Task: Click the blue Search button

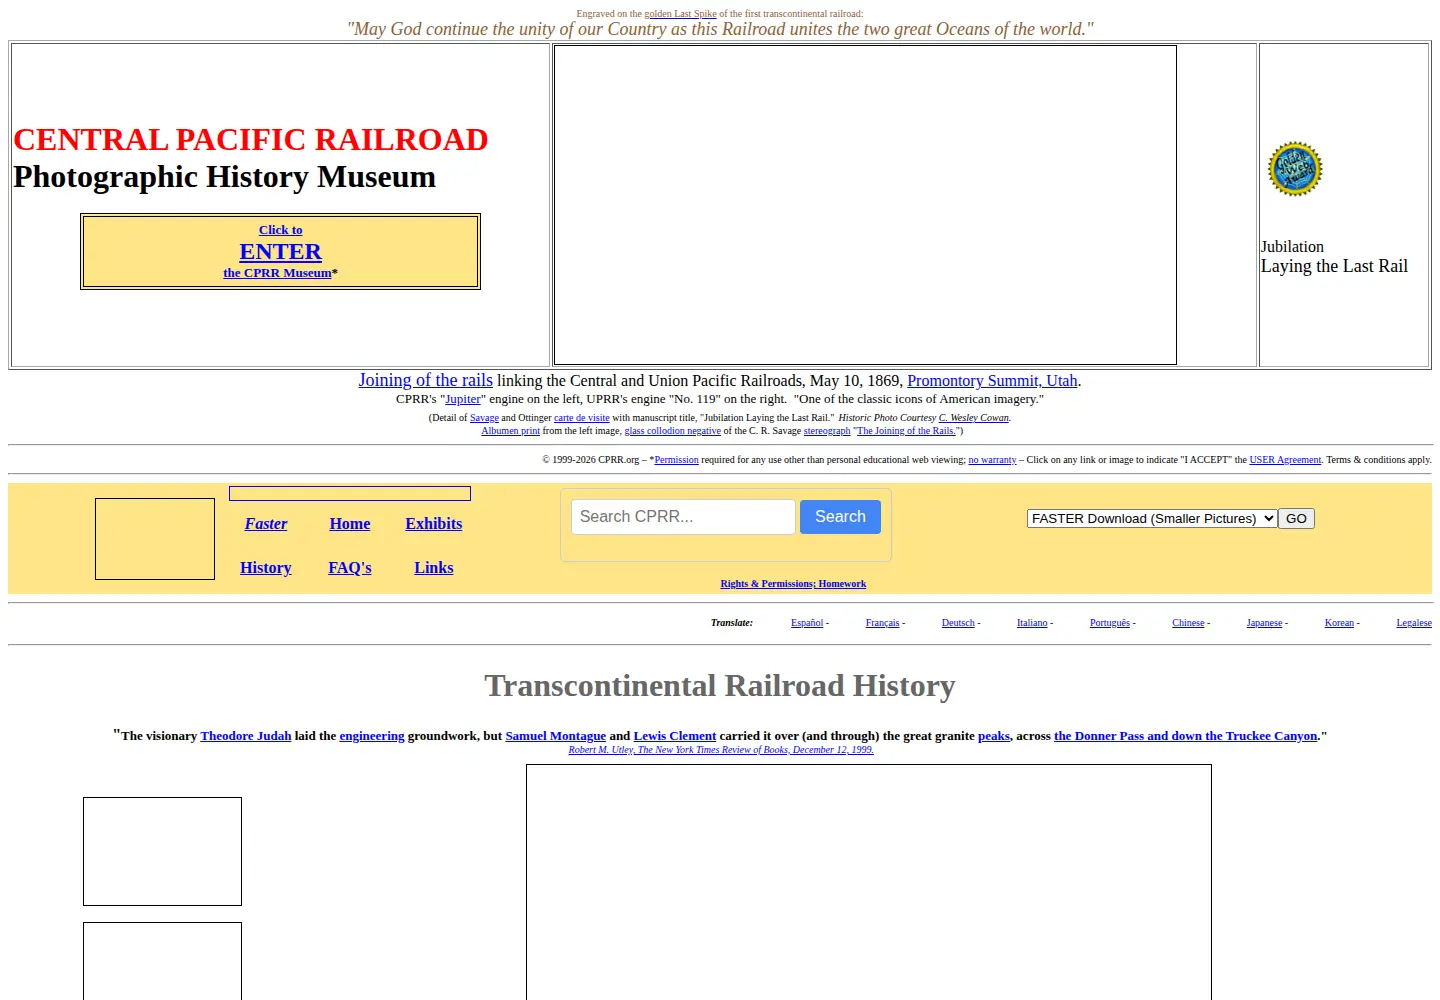Action: 840,517
